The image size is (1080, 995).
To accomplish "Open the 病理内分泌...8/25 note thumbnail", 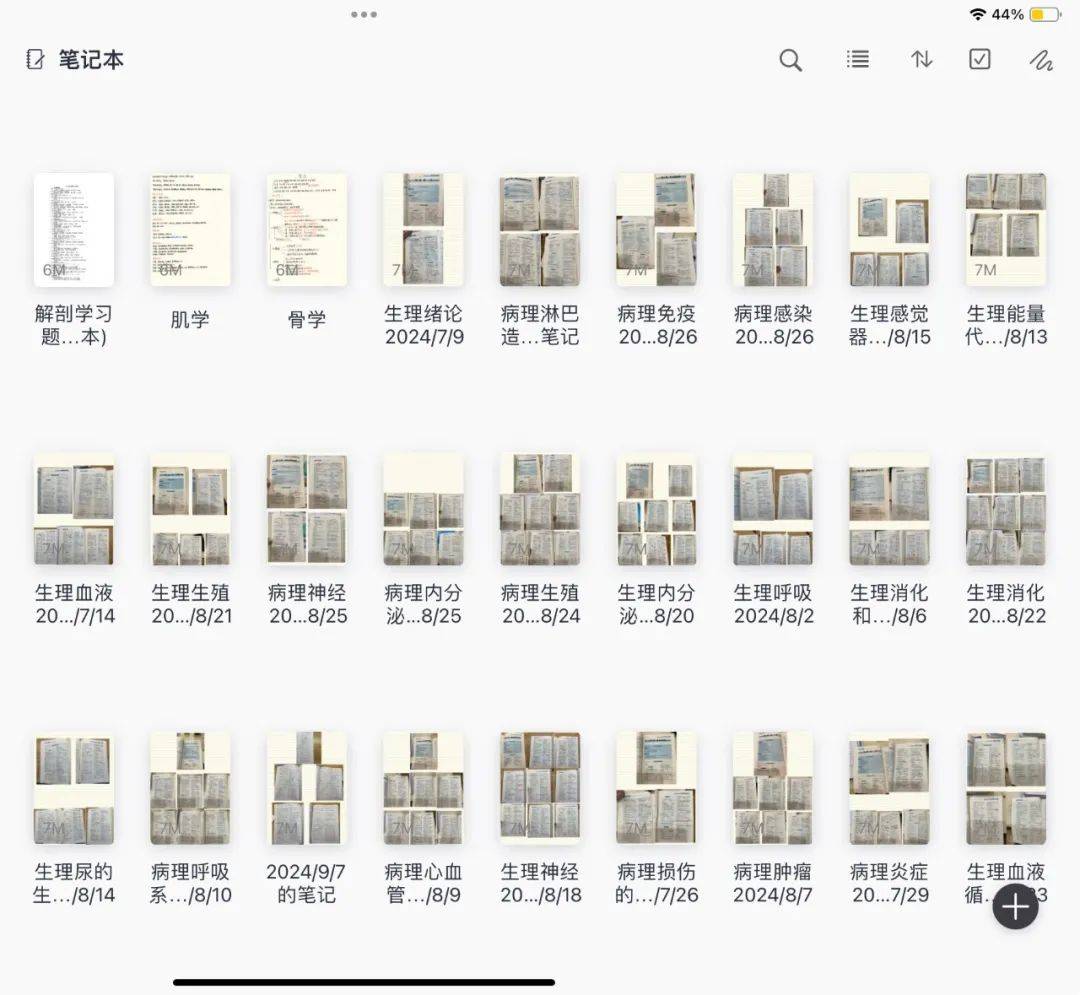I will 423,509.
